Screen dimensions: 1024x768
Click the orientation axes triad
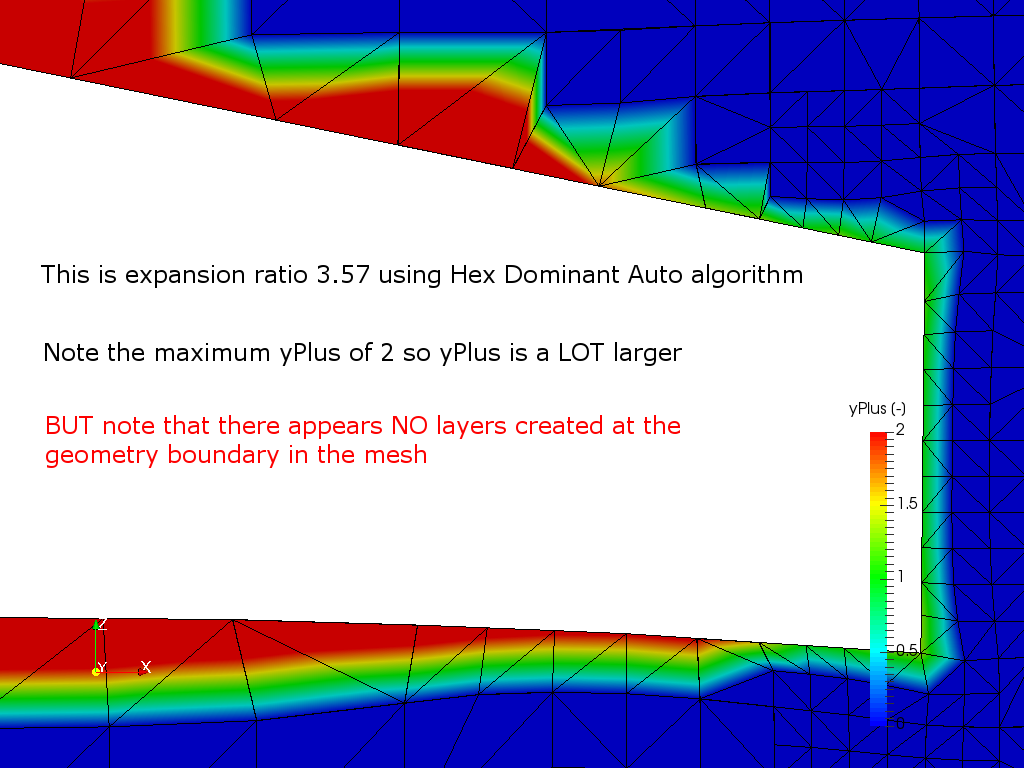tap(122, 647)
